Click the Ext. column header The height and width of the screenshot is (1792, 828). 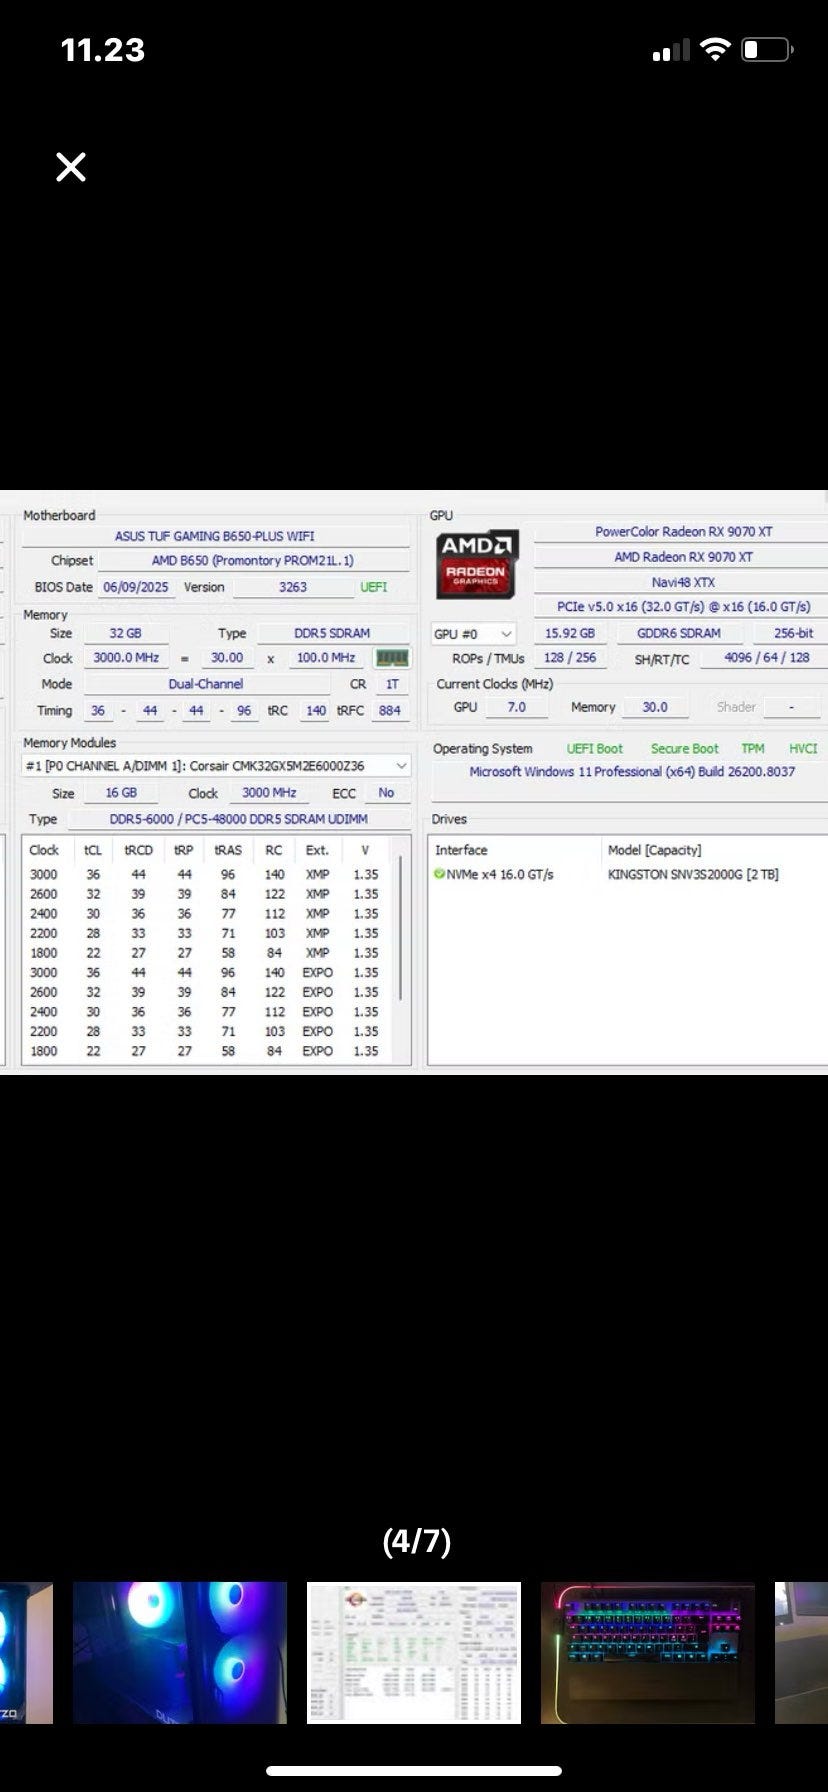coord(317,850)
